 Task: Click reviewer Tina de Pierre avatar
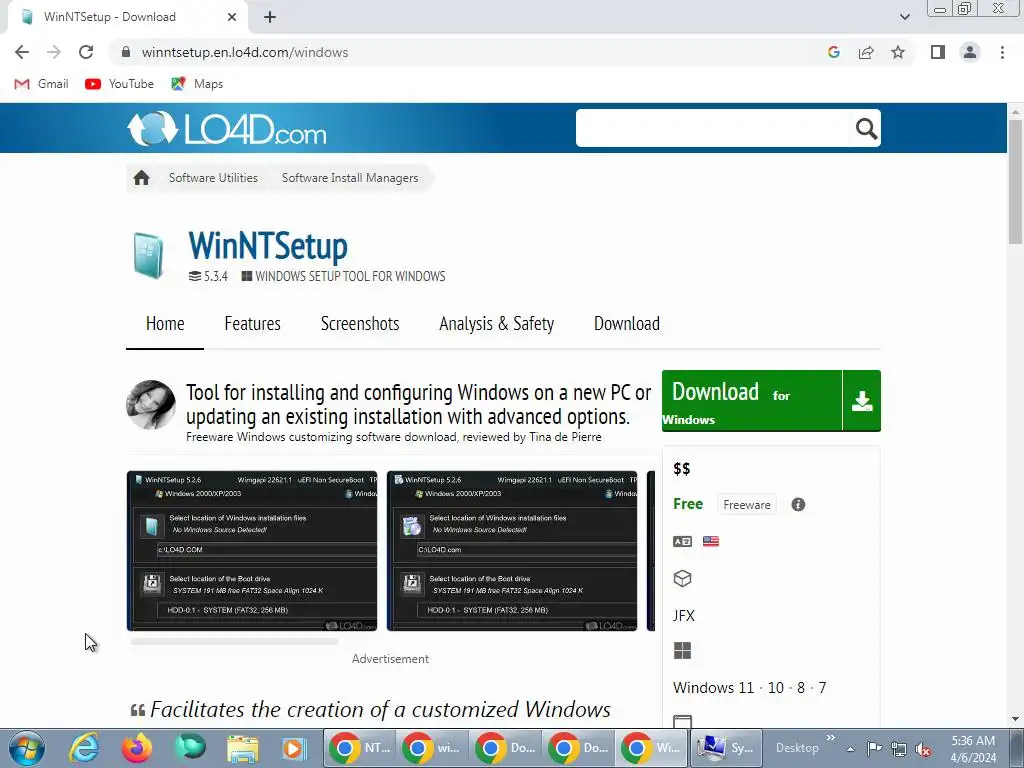pyautogui.click(x=151, y=405)
